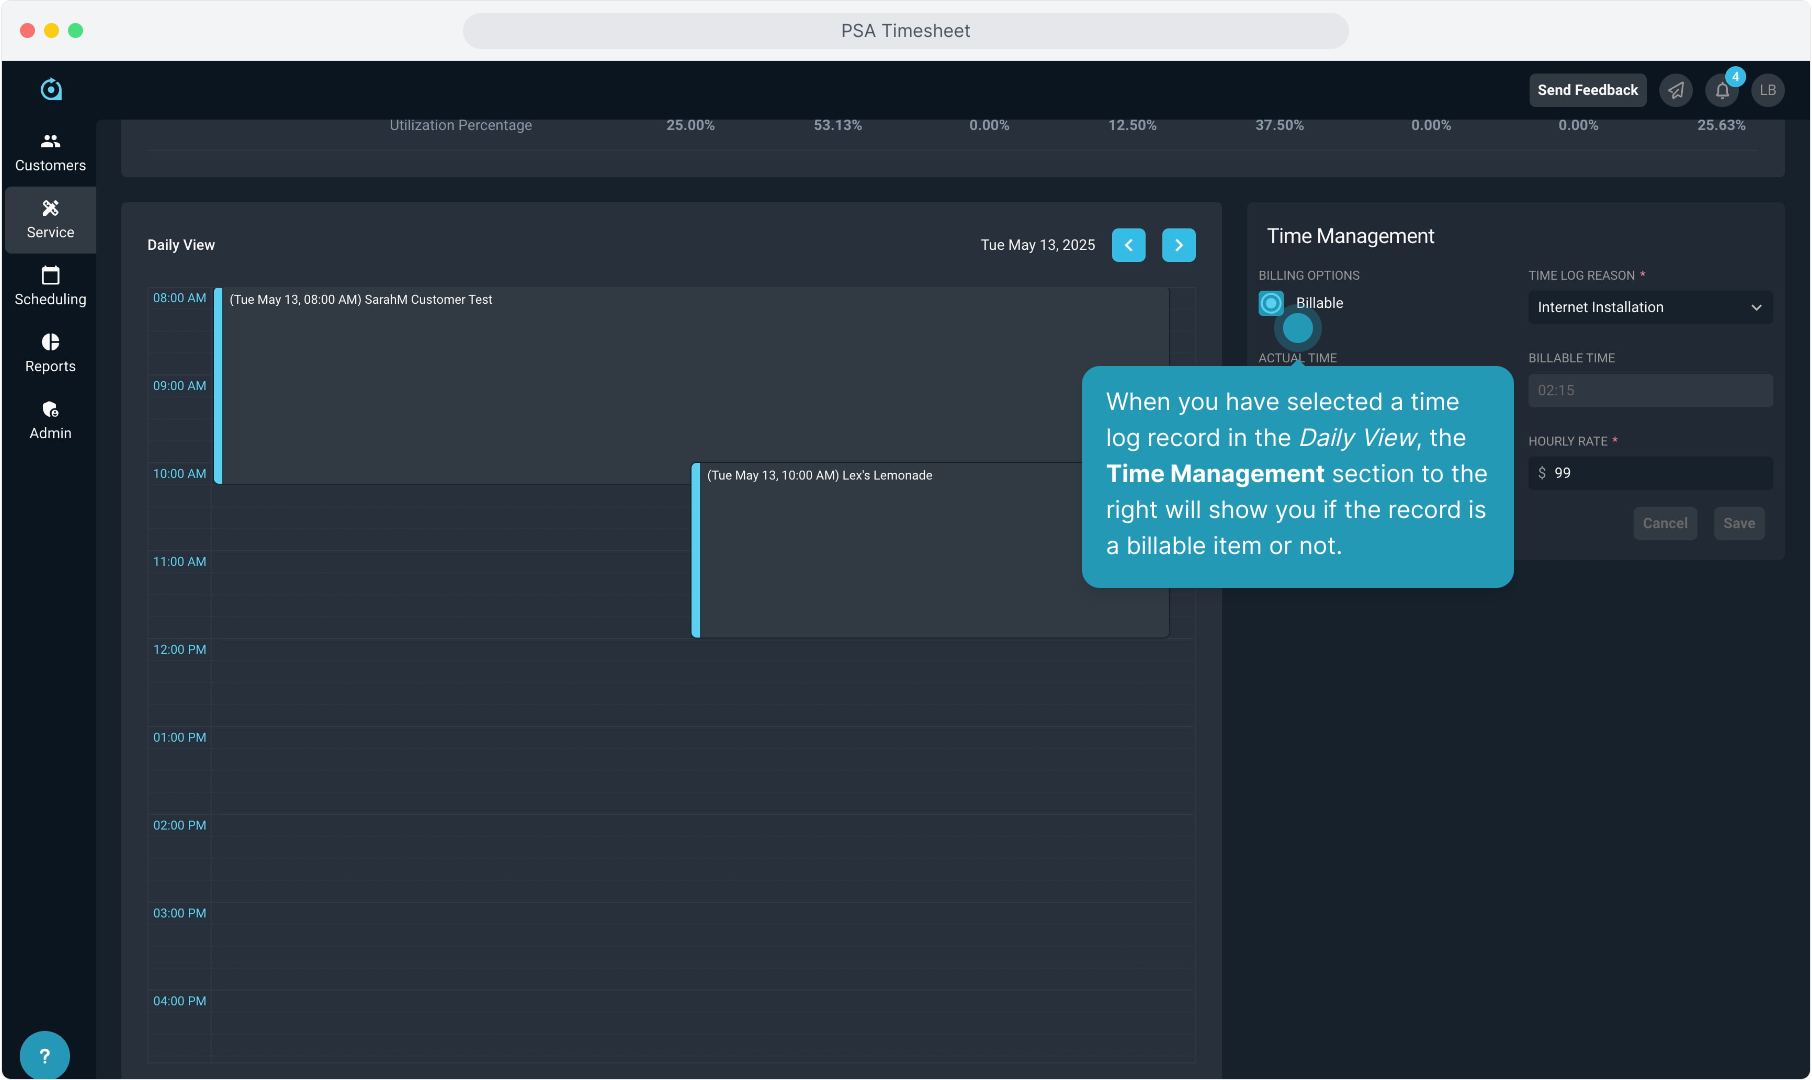Go to the previous day
The height and width of the screenshot is (1080, 1812).
[1129, 245]
